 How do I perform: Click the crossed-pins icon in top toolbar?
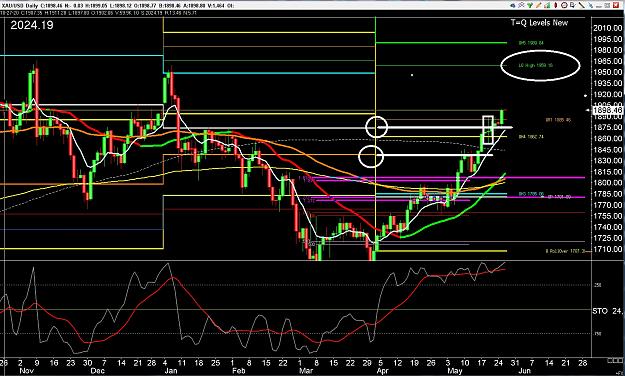point(521,5)
